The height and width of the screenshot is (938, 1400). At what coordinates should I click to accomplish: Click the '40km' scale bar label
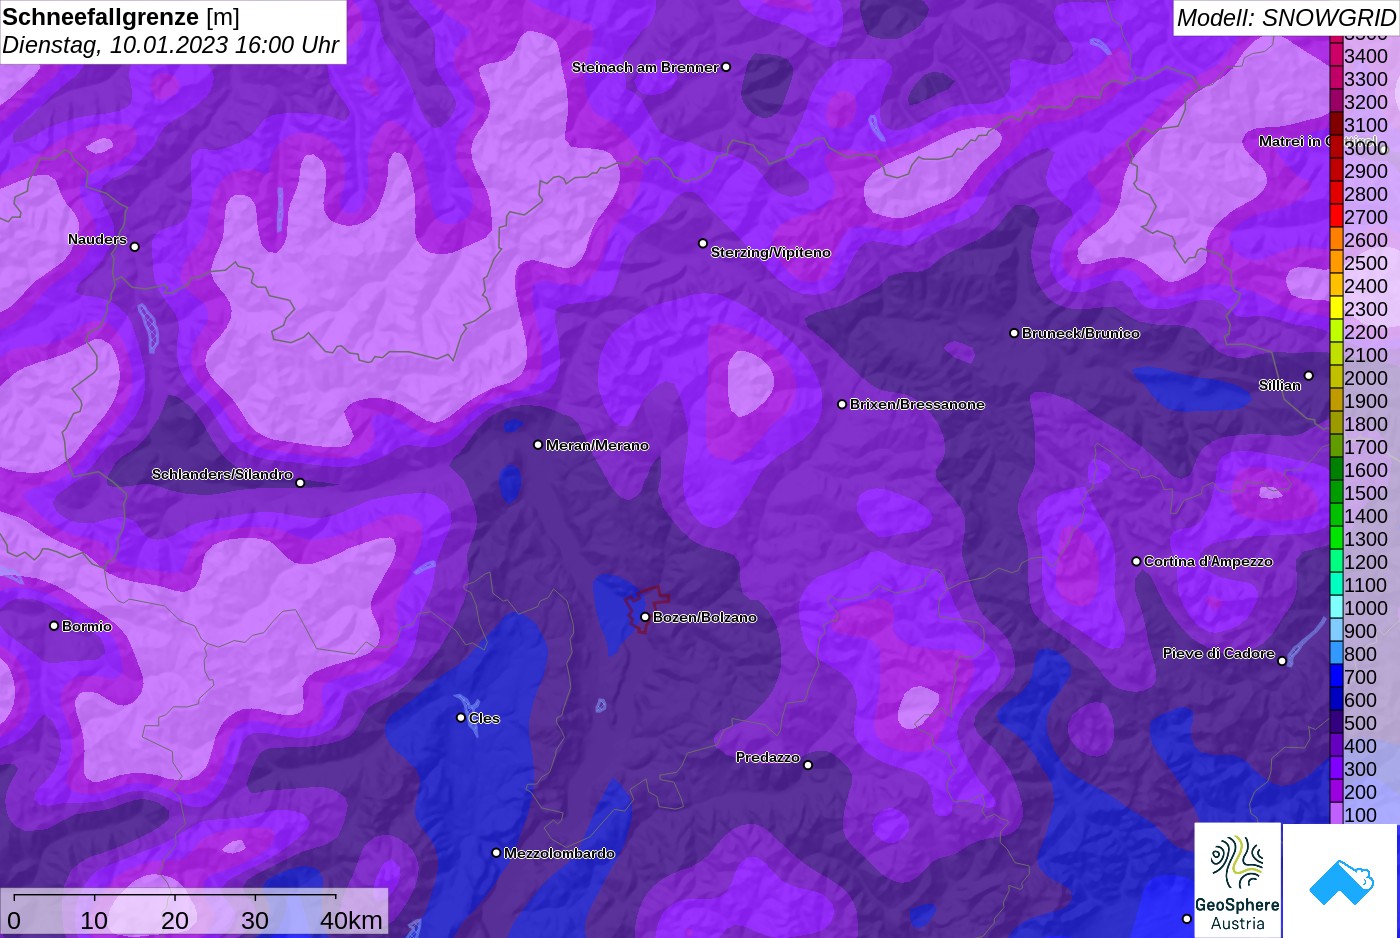[351, 920]
